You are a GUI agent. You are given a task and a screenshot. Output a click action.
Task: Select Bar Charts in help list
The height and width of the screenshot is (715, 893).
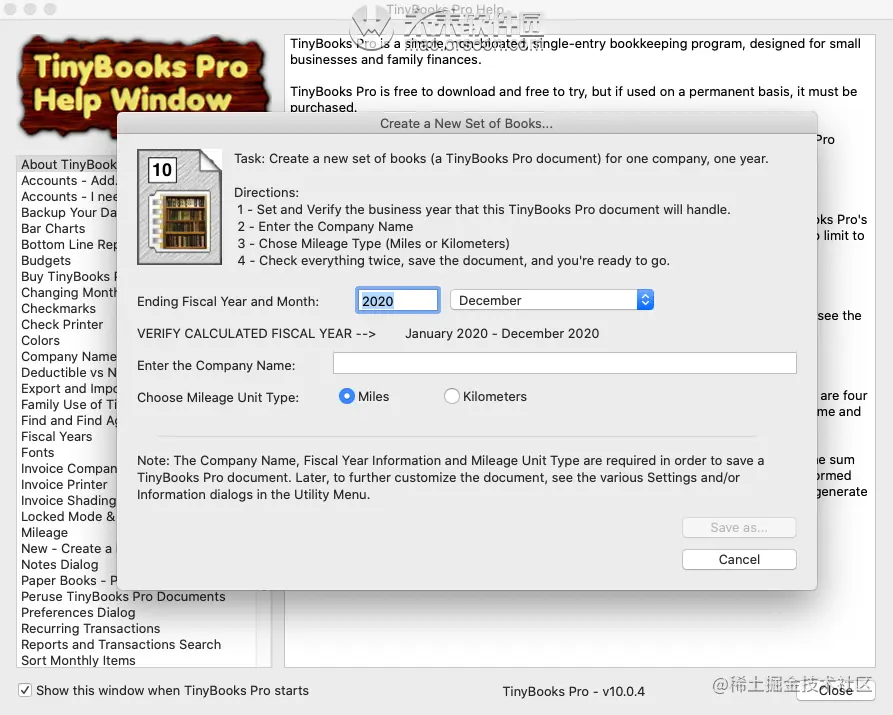[53, 228]
